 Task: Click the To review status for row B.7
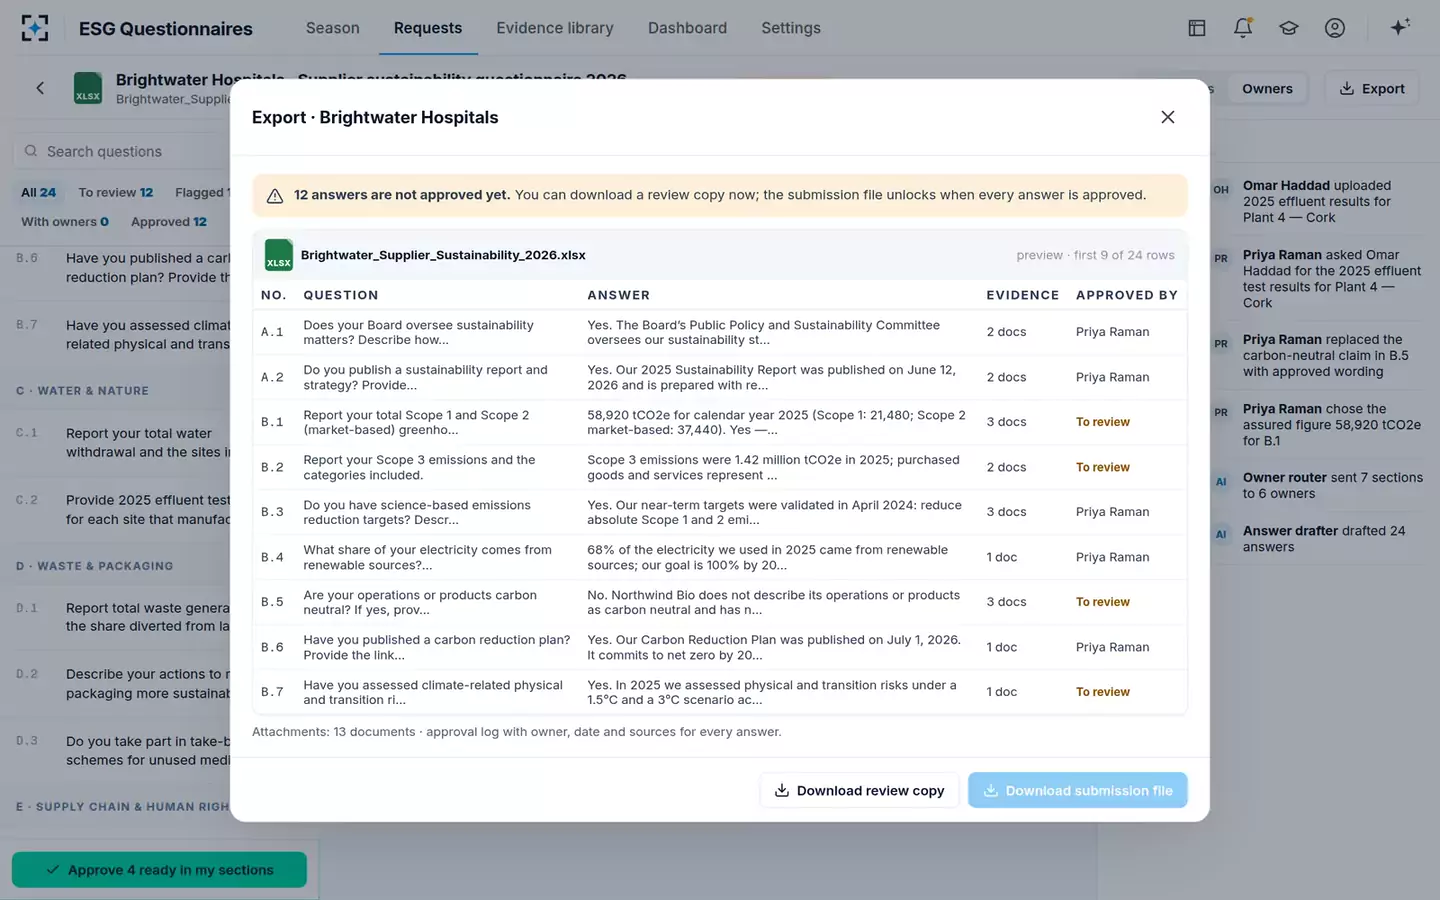1103,692
